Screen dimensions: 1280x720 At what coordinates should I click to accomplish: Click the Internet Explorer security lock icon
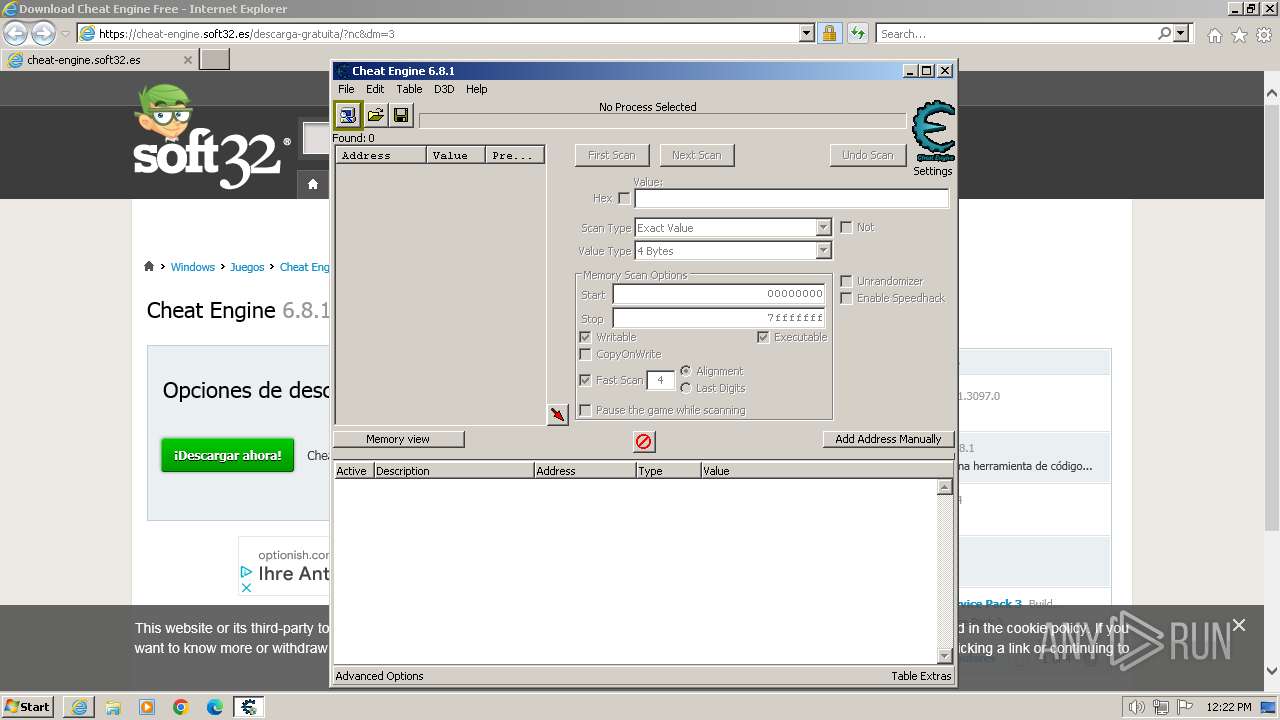coord(829,34)
